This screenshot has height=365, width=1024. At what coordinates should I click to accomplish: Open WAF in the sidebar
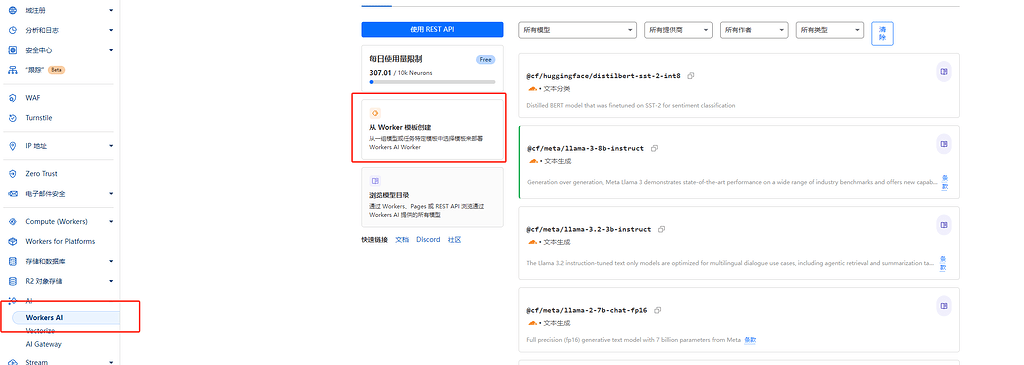pyautogui.click(x=33, y=98)
